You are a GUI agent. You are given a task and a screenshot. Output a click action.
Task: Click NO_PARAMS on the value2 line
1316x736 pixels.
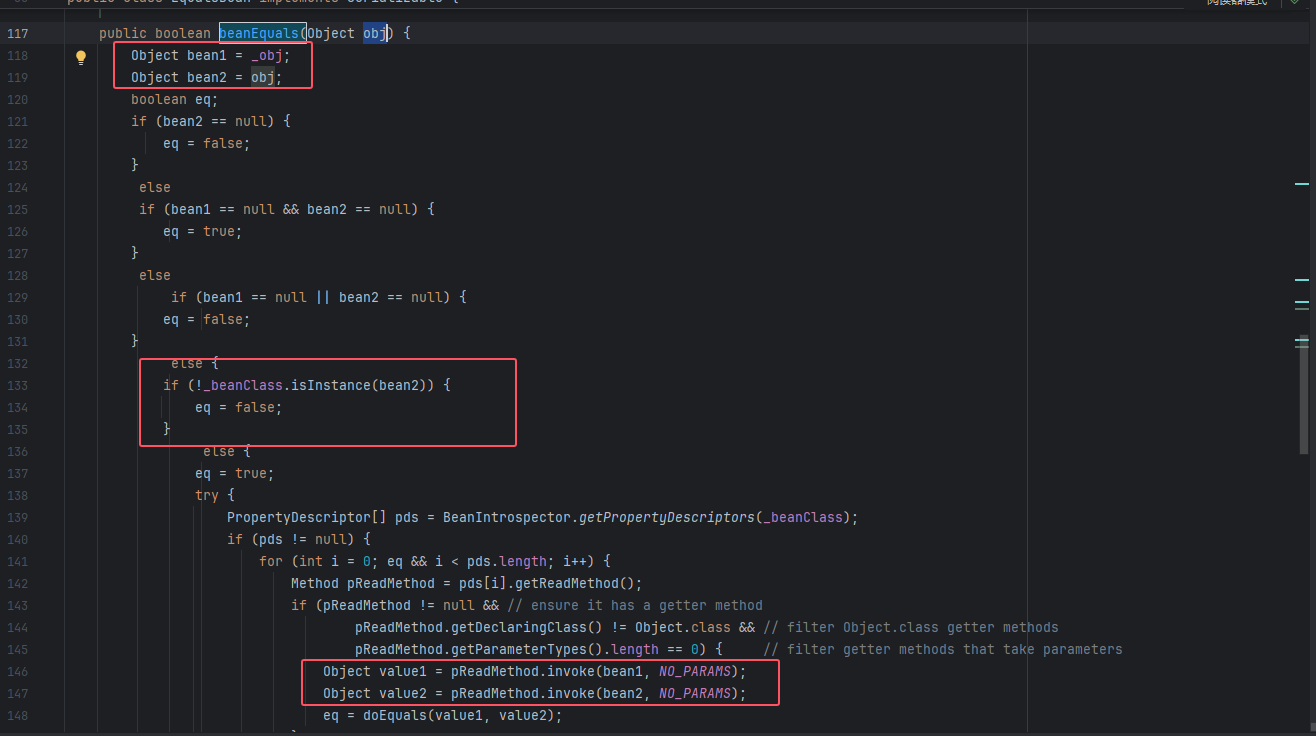(x=695, y=693)
